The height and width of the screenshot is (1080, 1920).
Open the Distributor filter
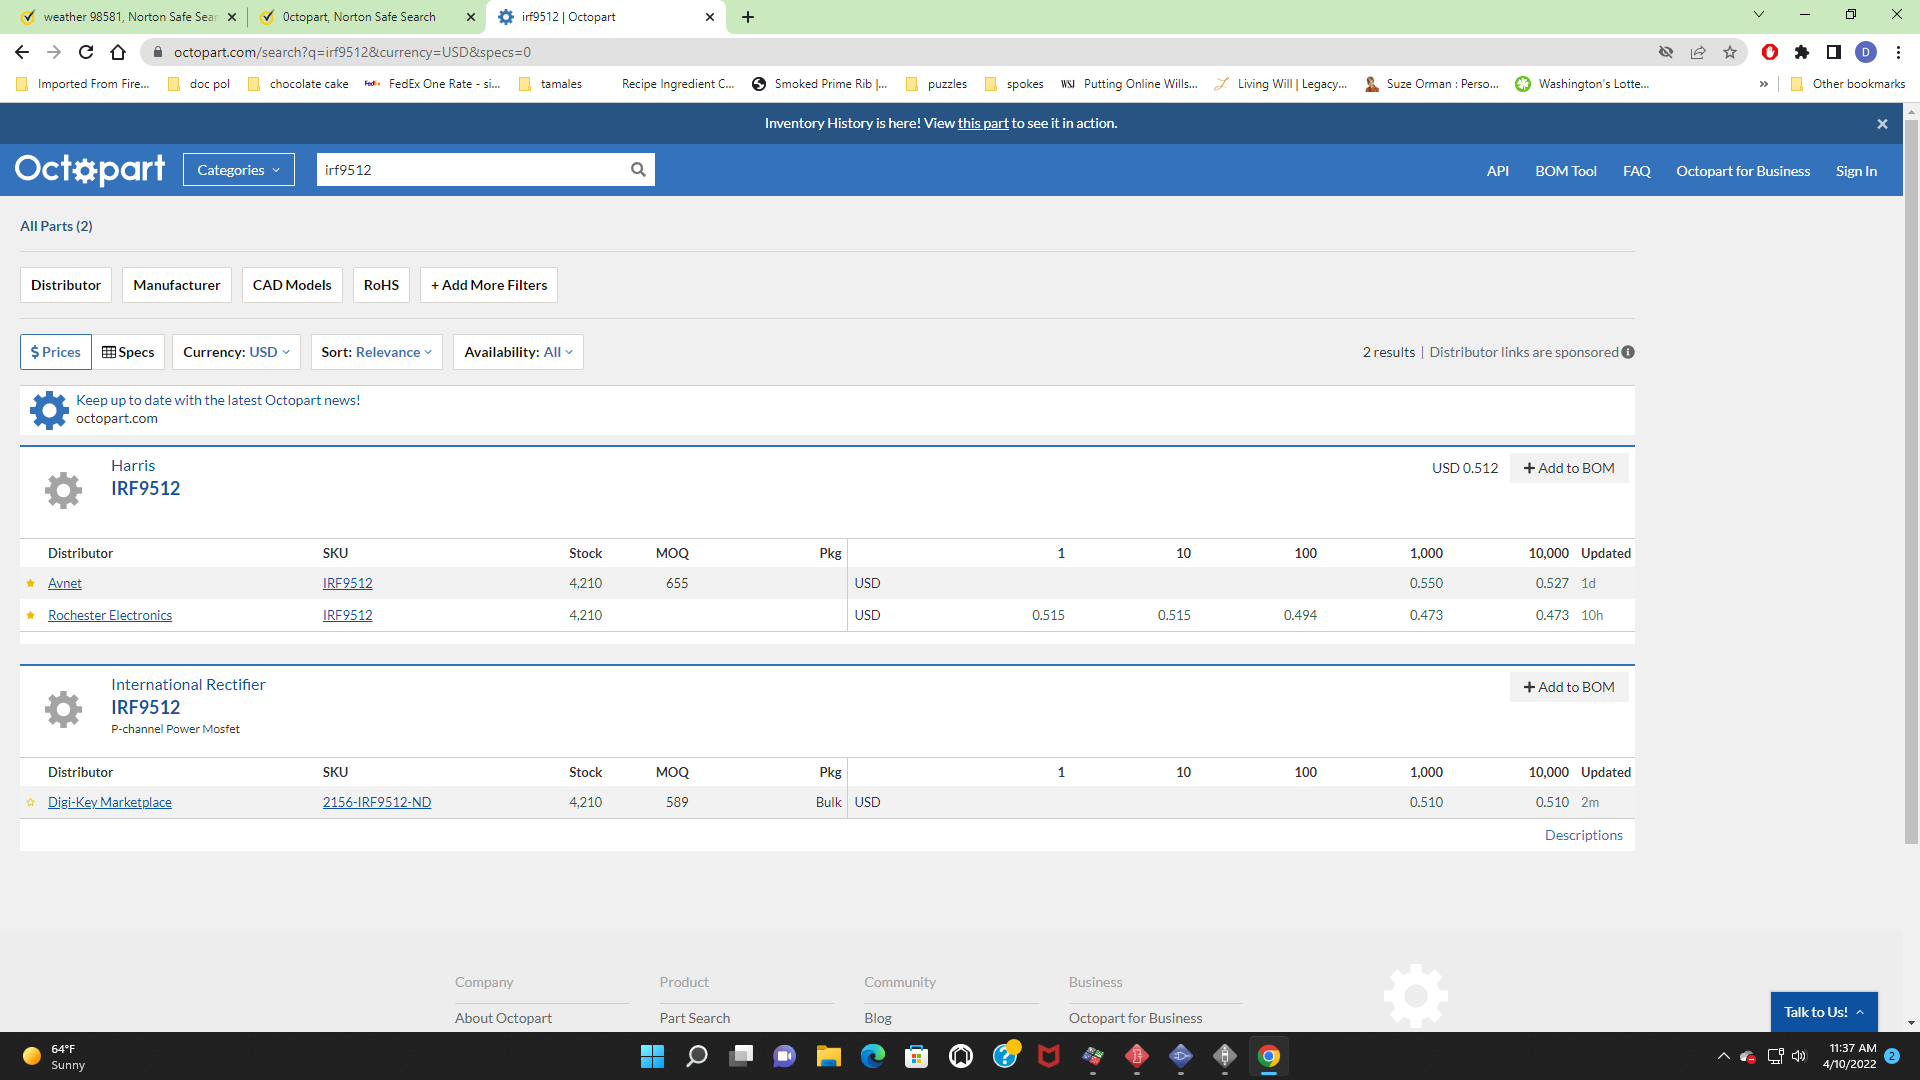point(66,285)
